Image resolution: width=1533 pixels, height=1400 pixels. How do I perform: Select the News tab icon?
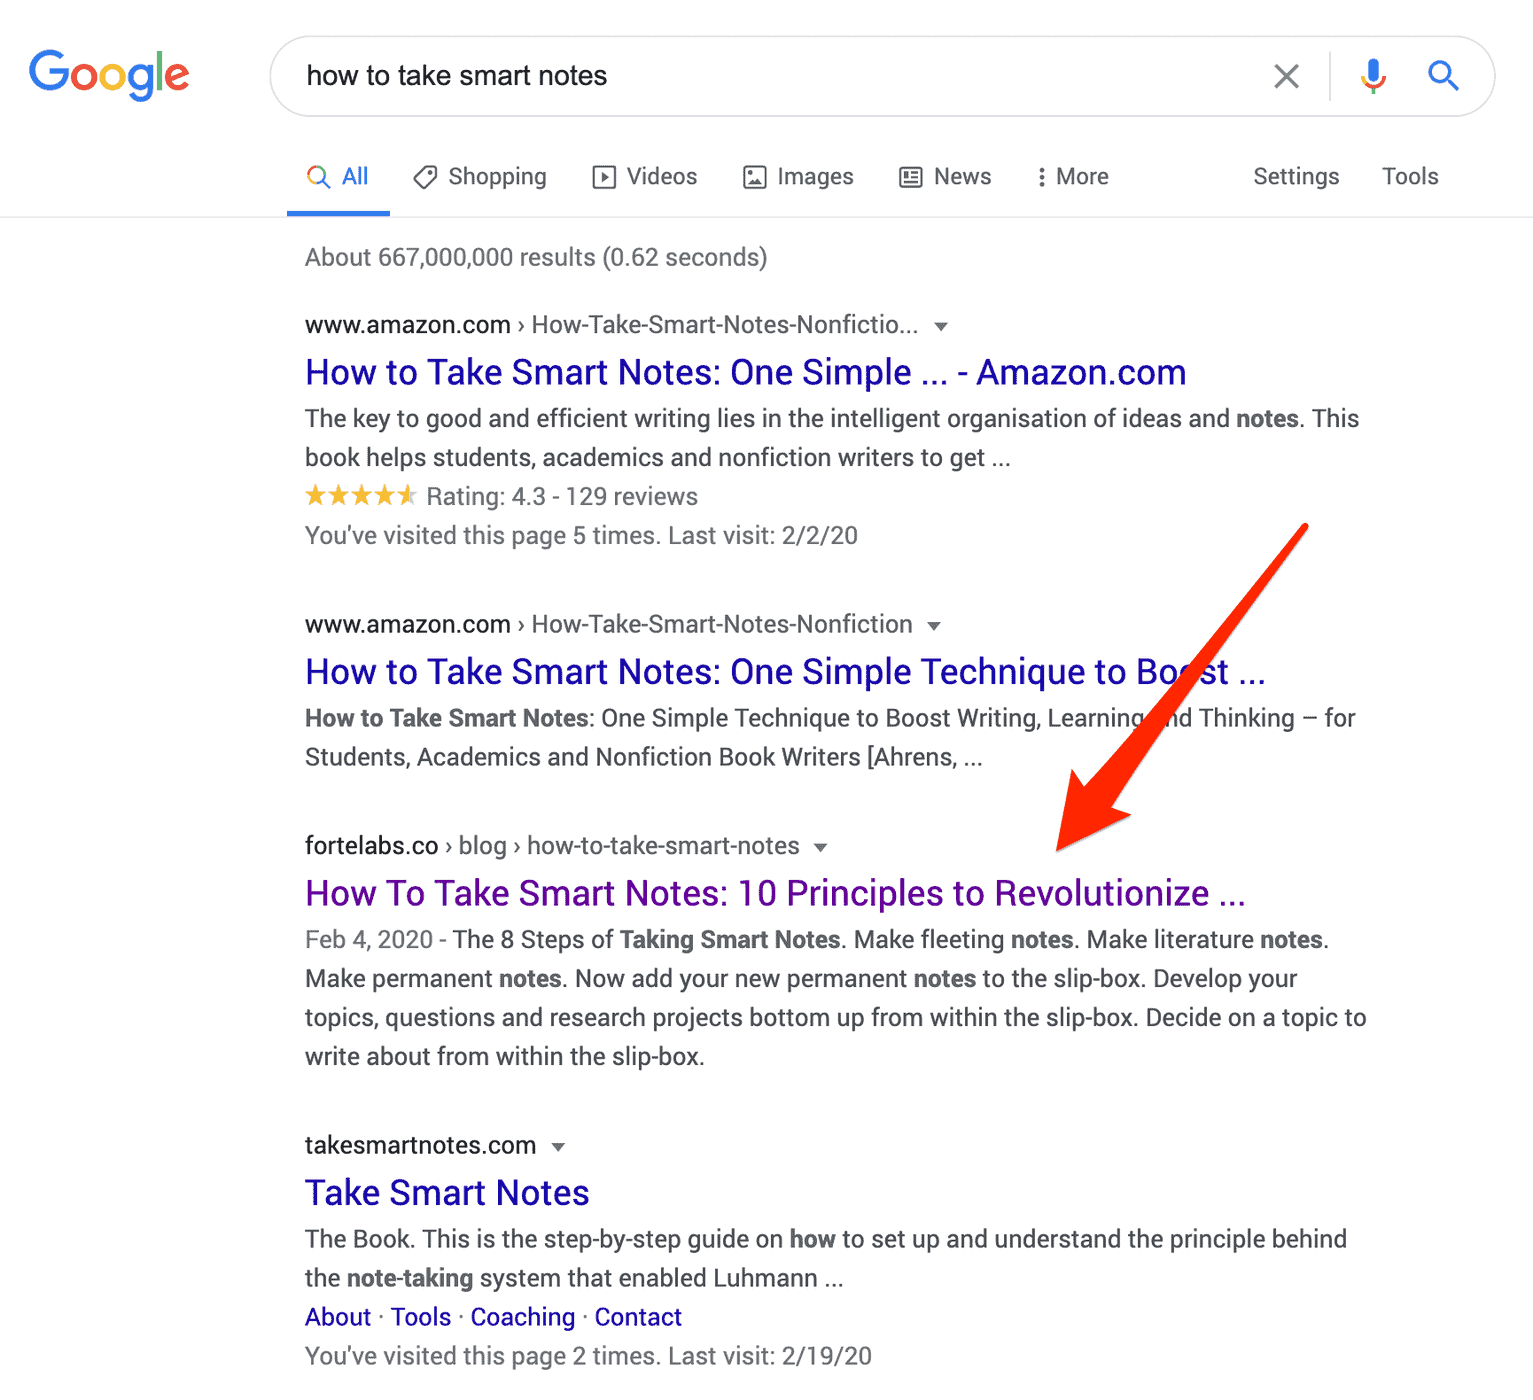click(910, 176)
